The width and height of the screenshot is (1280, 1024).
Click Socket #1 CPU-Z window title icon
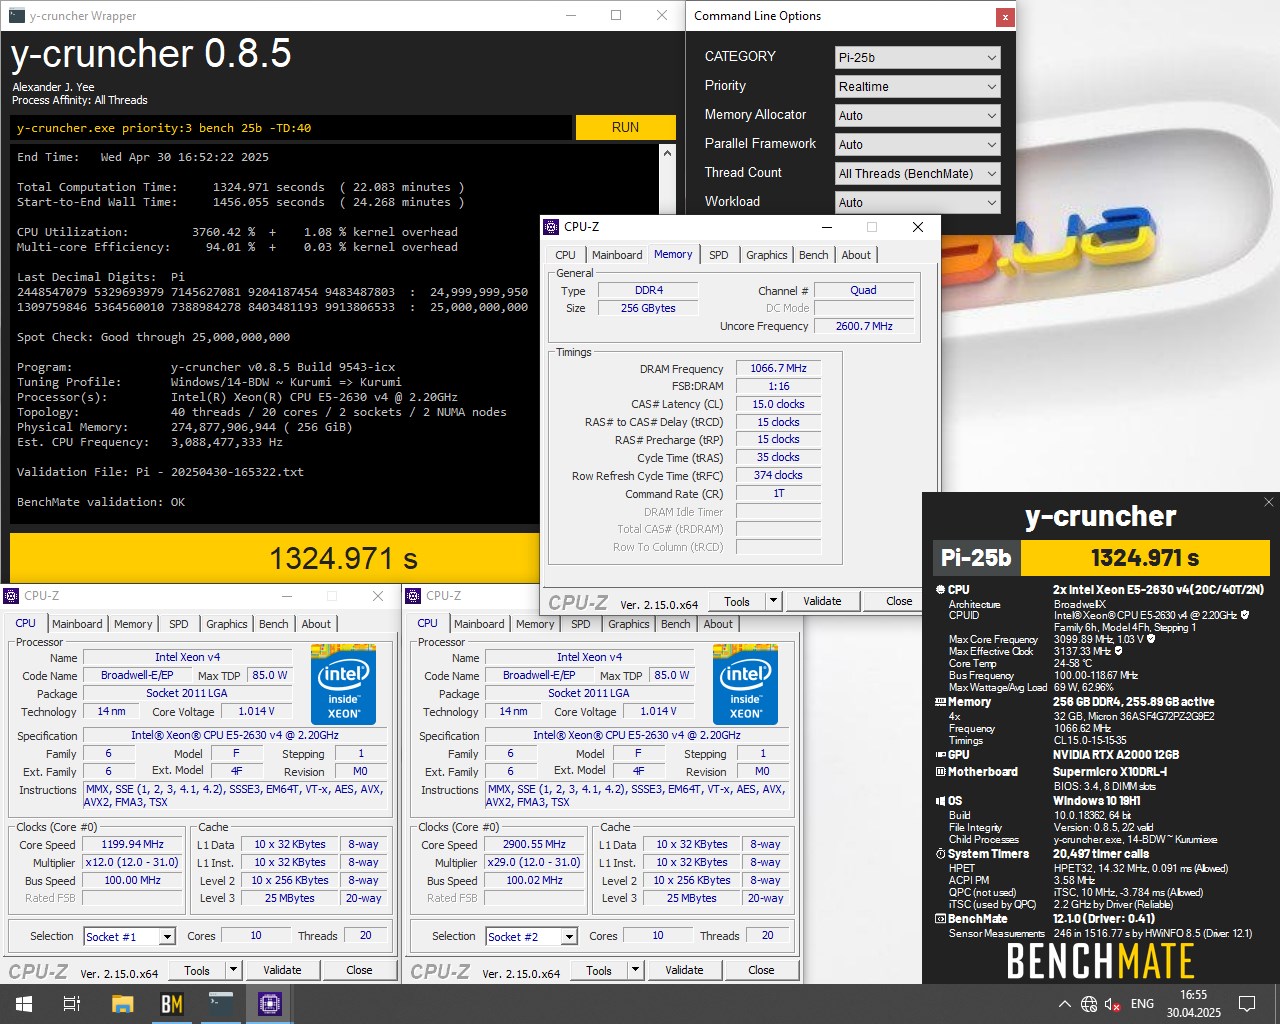pos(12,596)
